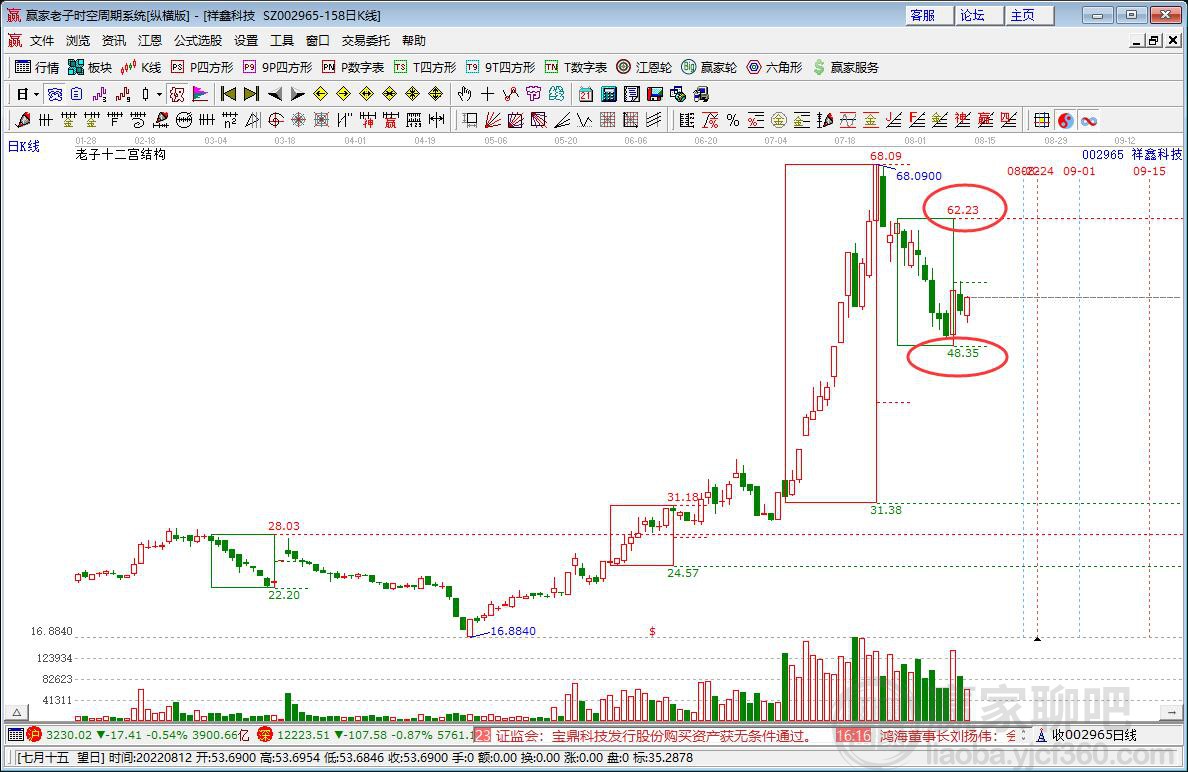Click the 深 Shenzhen index status icon
Screen dimensions: 1188x772
coord(264,735)
